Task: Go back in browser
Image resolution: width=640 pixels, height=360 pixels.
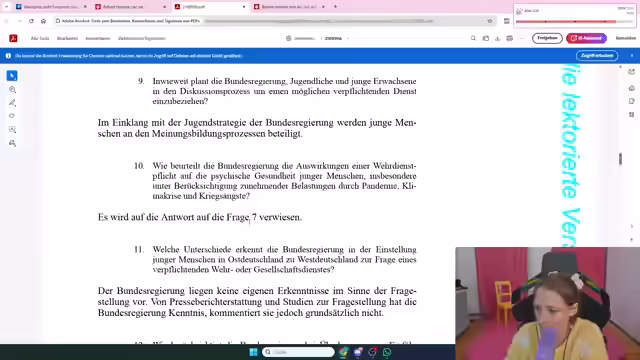Action: [x=7, y=21]
